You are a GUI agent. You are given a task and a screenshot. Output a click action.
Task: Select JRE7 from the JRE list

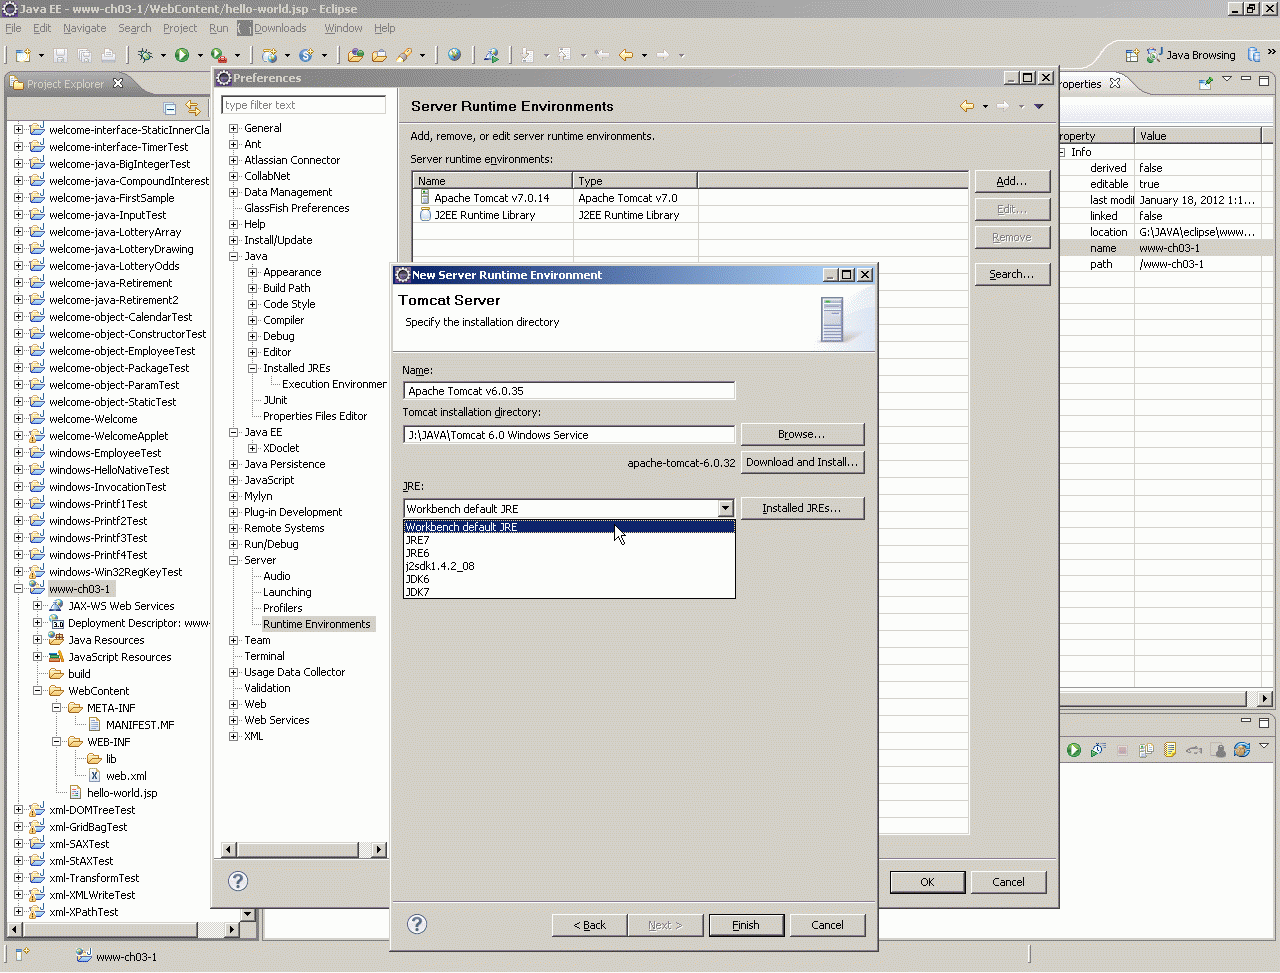pyautogui.click(x=569, y=540)
